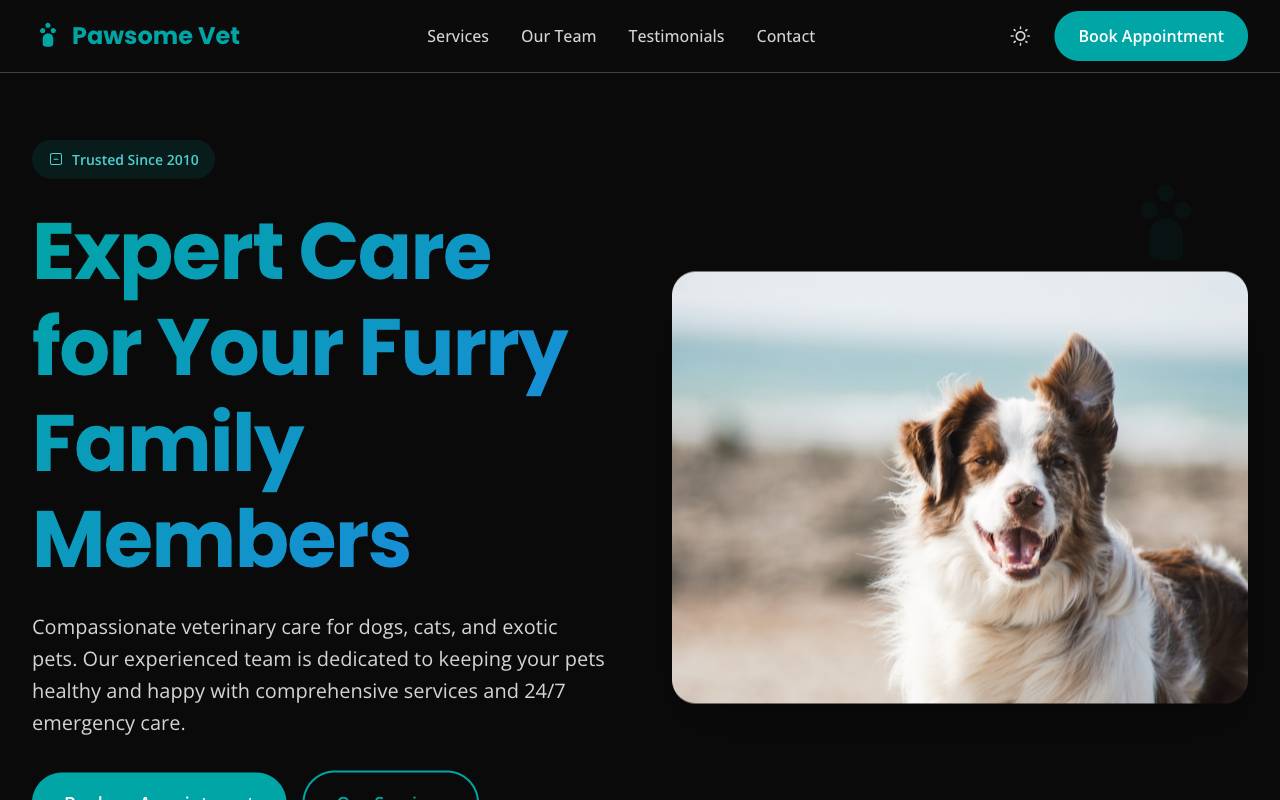This screenshot has height=800, width=1280.
Task: Click the word 'Members' in the headline
Action: coord(221,540)
